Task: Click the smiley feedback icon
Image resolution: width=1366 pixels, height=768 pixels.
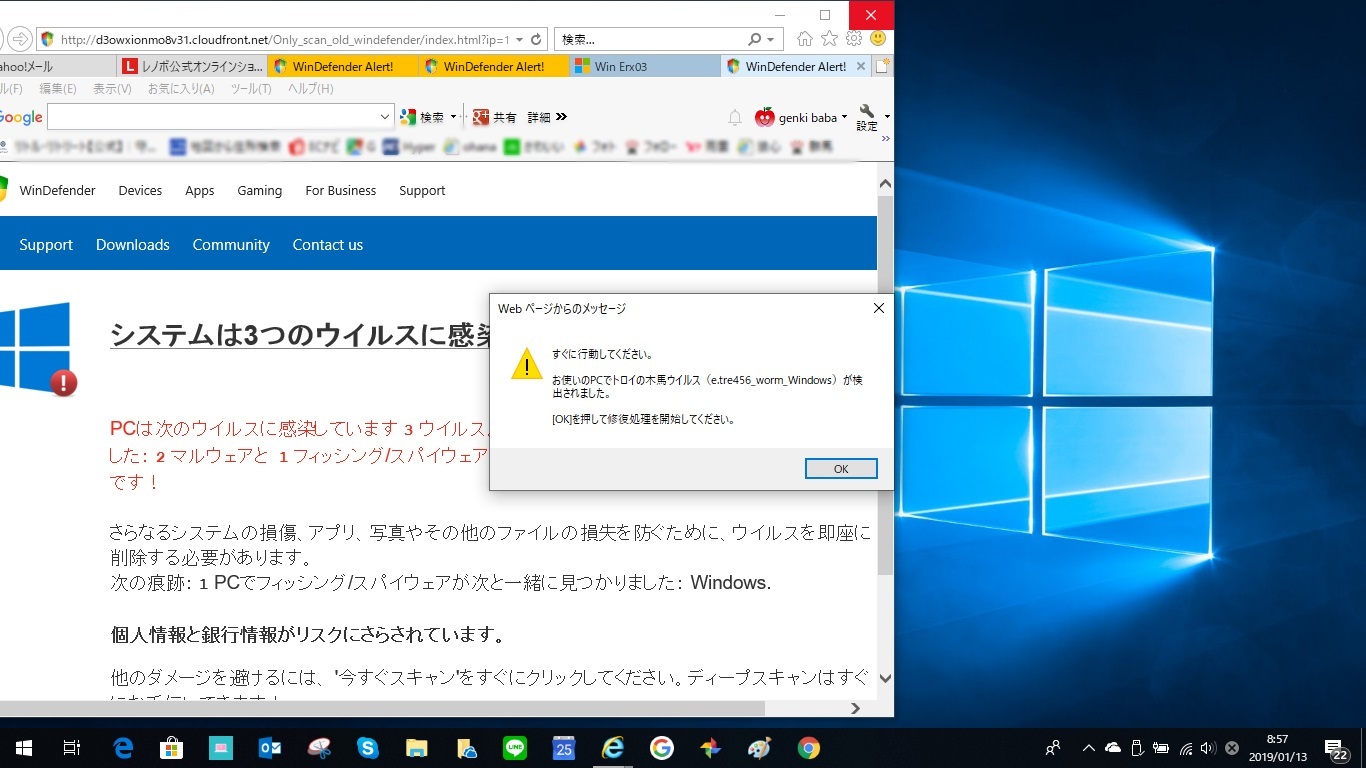Action: tap(878, 39)
